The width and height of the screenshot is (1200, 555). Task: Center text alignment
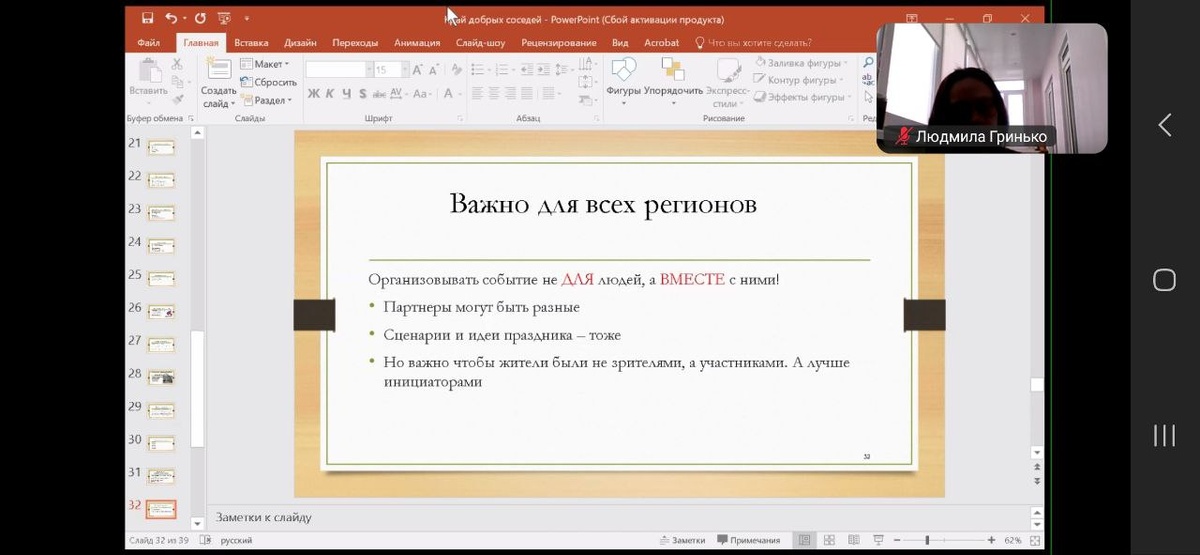coord(495,93)
